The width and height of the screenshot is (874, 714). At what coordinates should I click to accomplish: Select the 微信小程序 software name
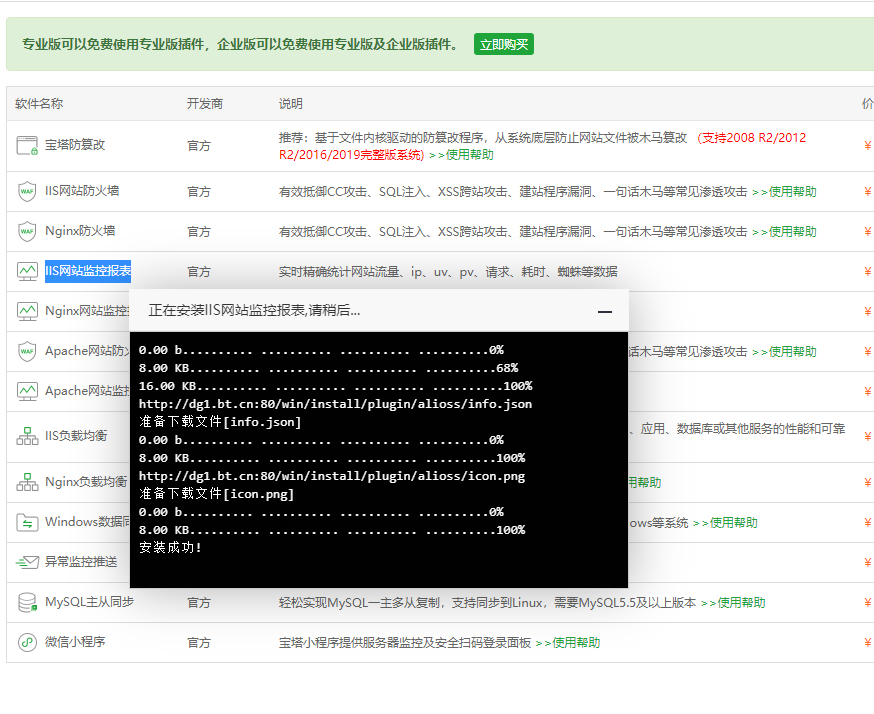pyautogui.click(x=75, y=642)
